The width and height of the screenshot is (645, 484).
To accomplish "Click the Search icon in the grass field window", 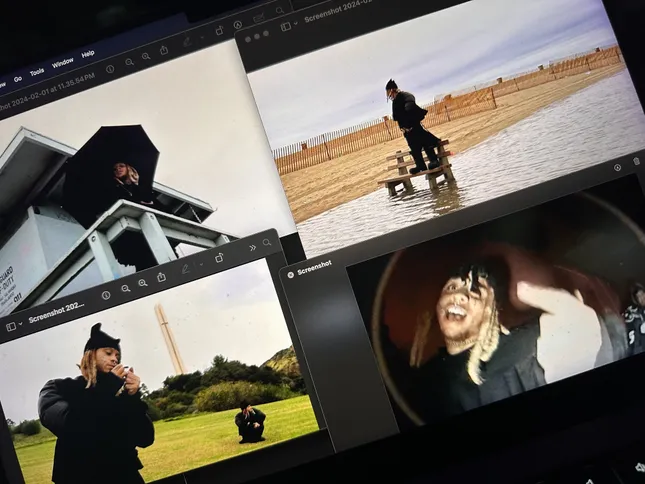I will 267,243.
